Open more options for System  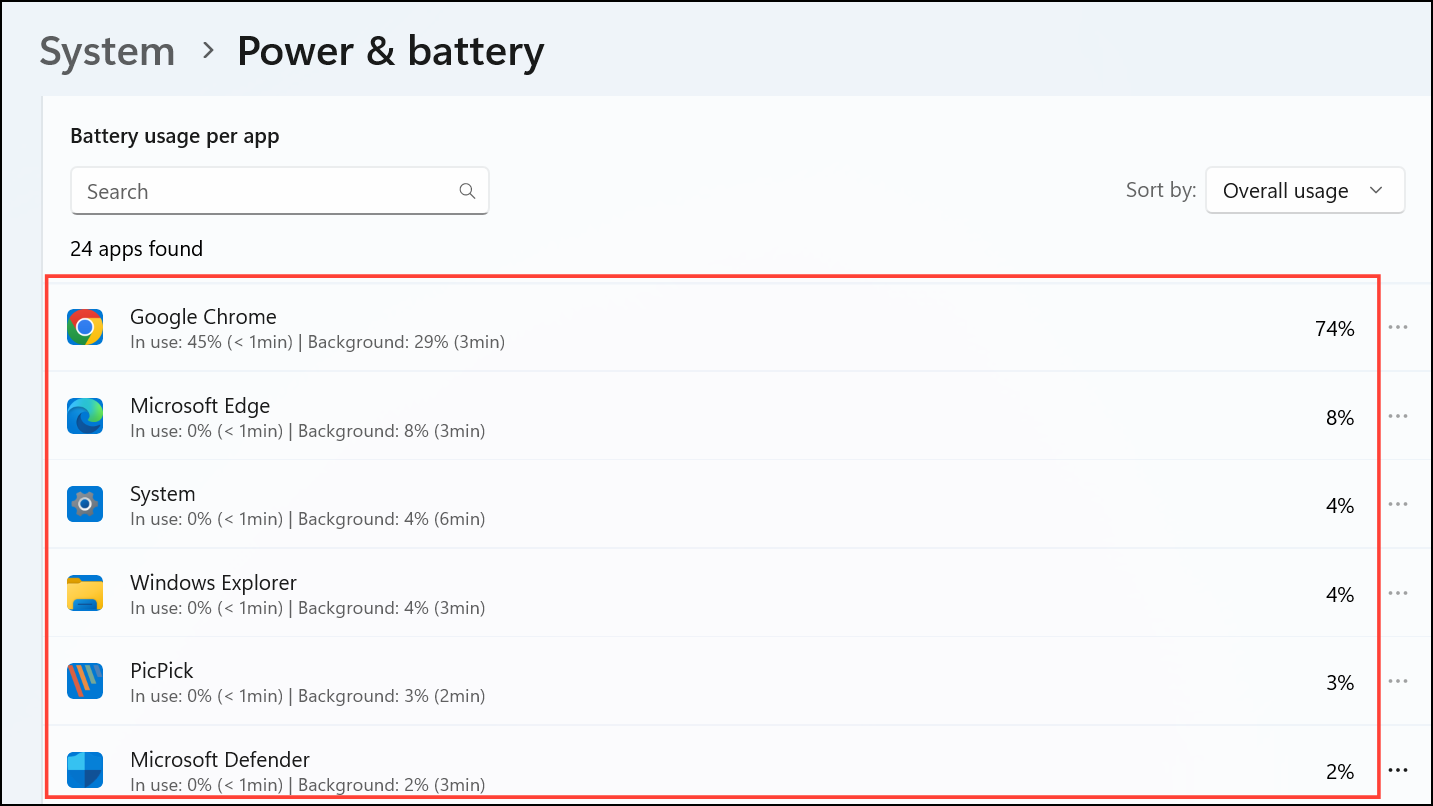[x=1398, y=504]
